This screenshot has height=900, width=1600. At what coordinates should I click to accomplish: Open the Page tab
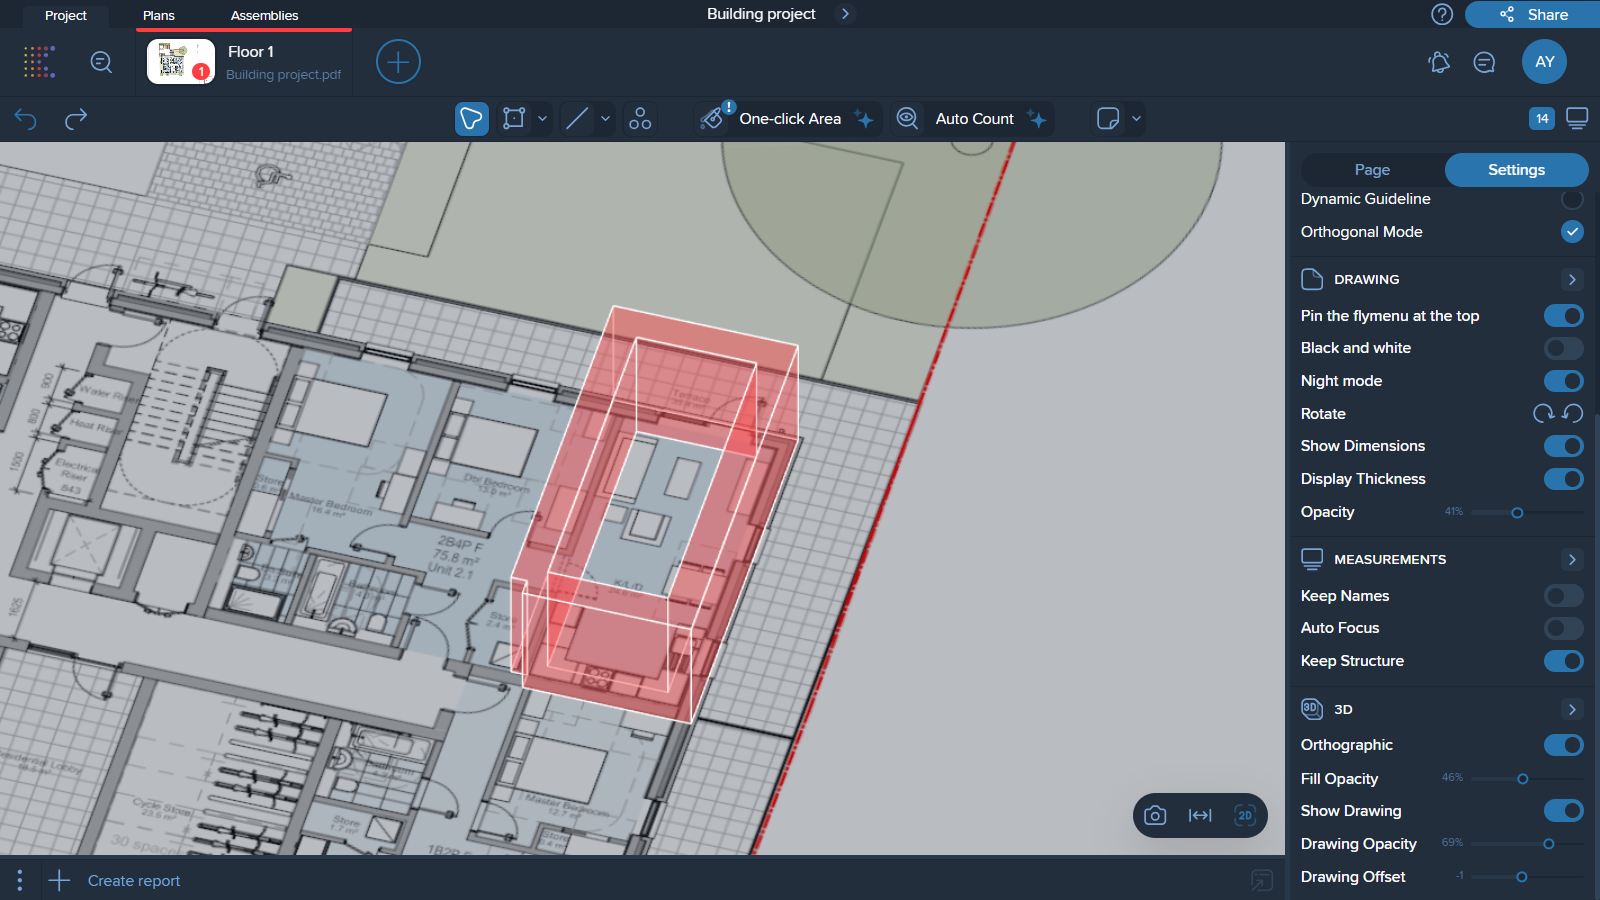1372,170
